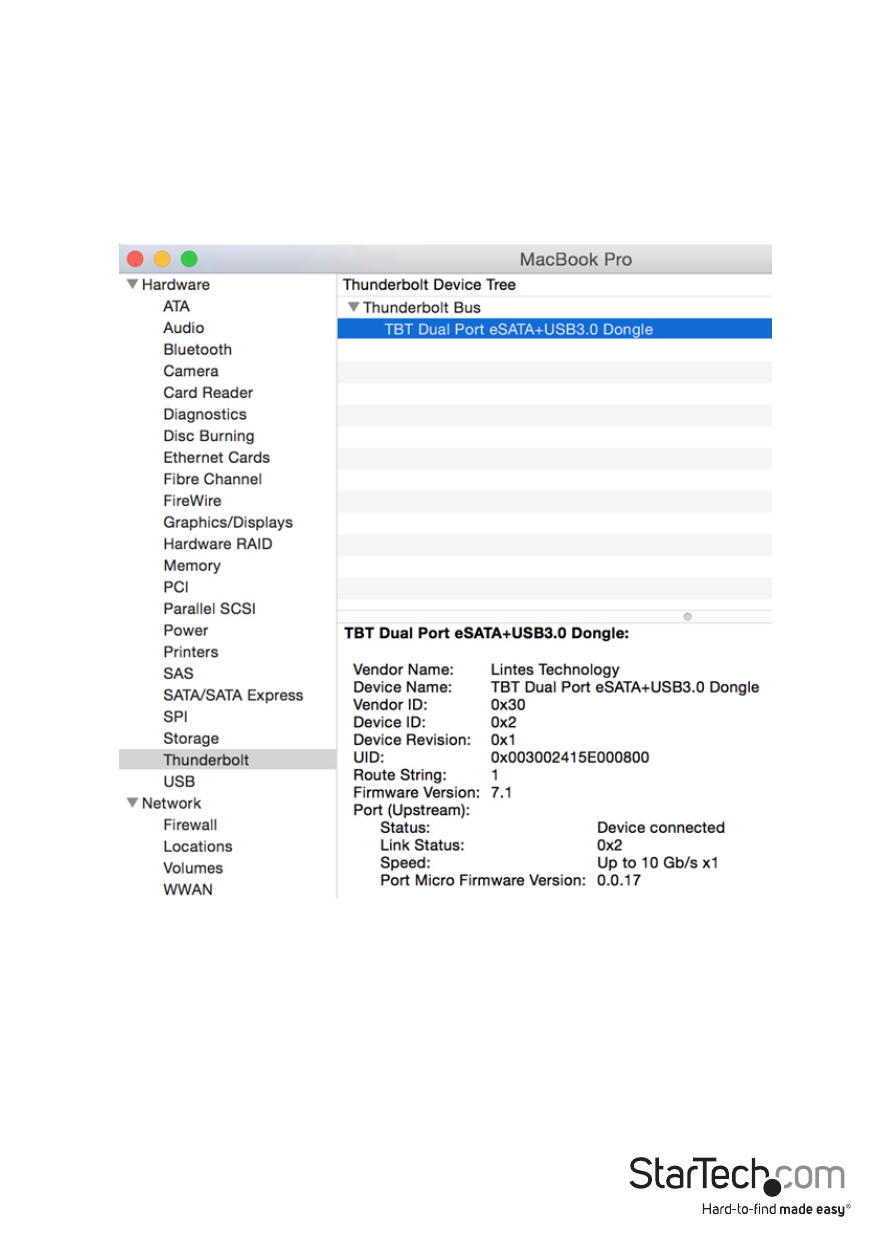893x1259 pixels.
Task: Click the Thunderbolt Bus tree row
Action: (x=554, y=307)
